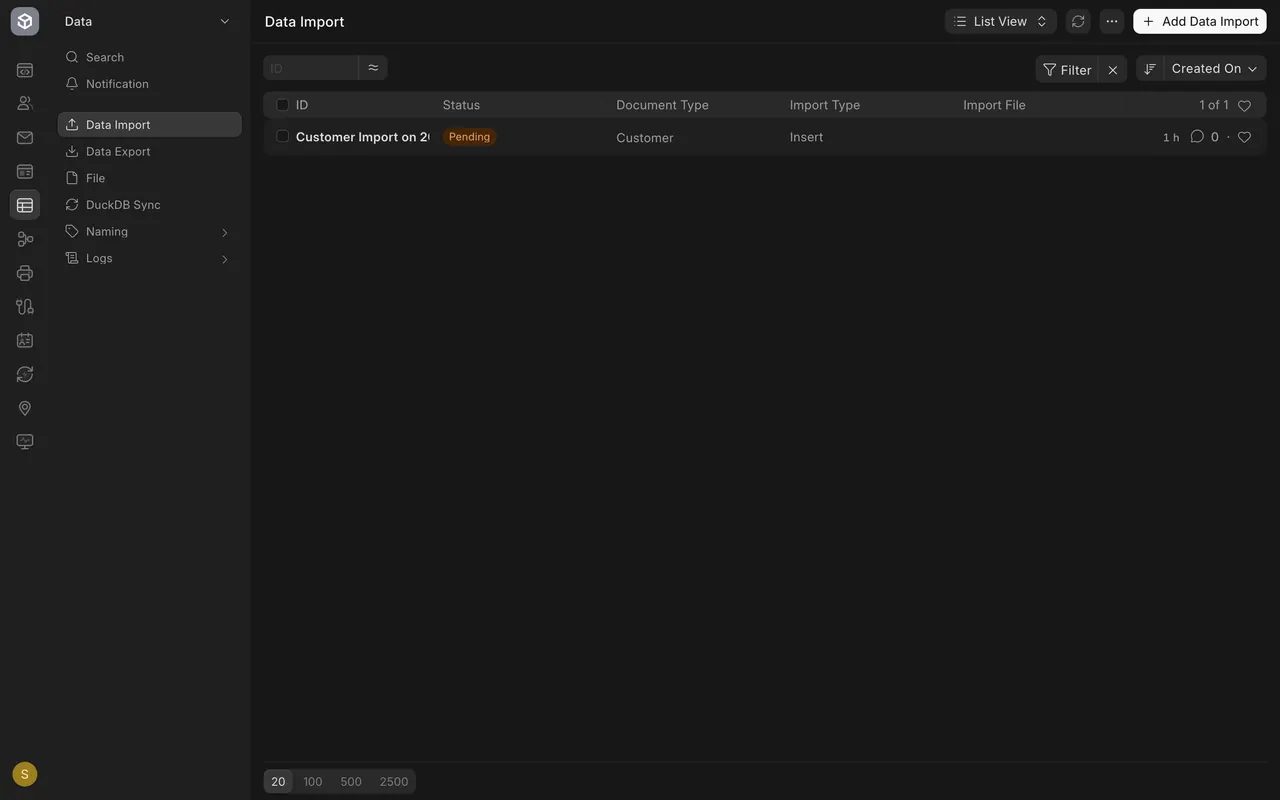Select the active table icon in the rail
This screenshot has height=800, width=1280.
25,205
